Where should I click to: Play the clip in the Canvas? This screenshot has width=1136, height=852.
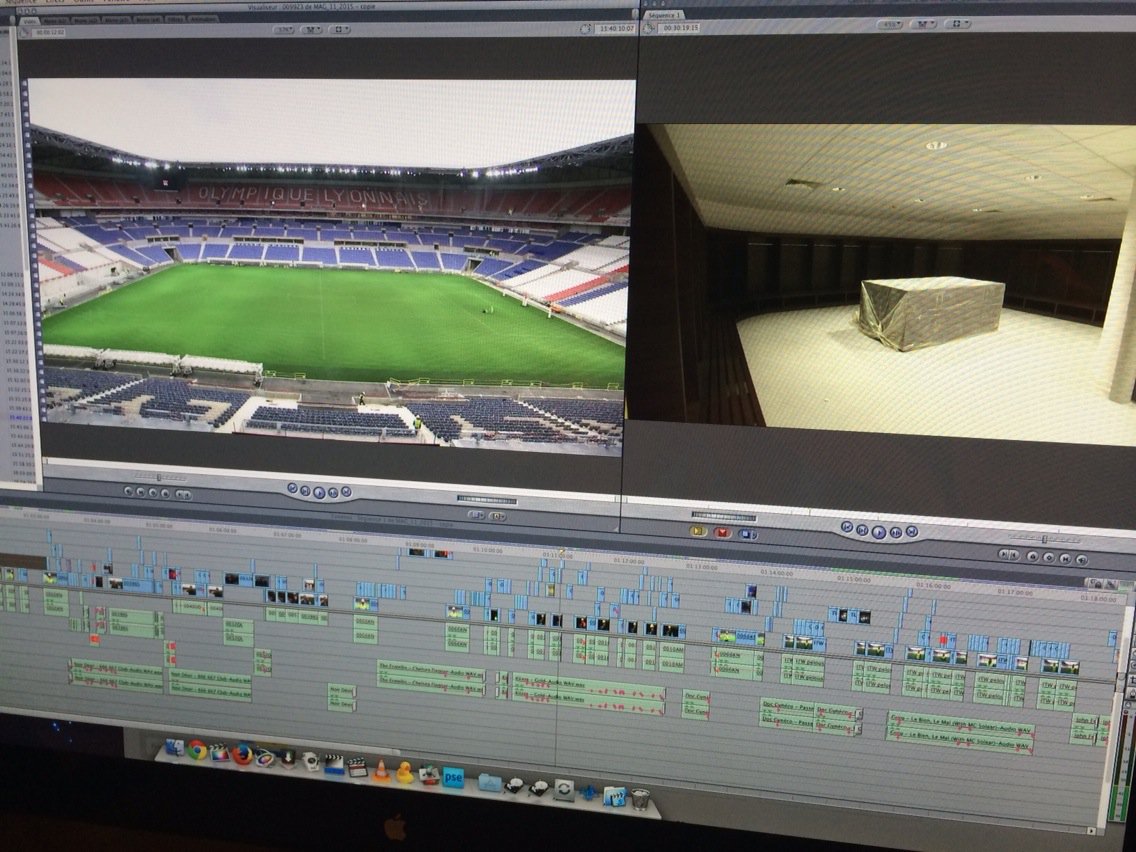coord(879,531)
